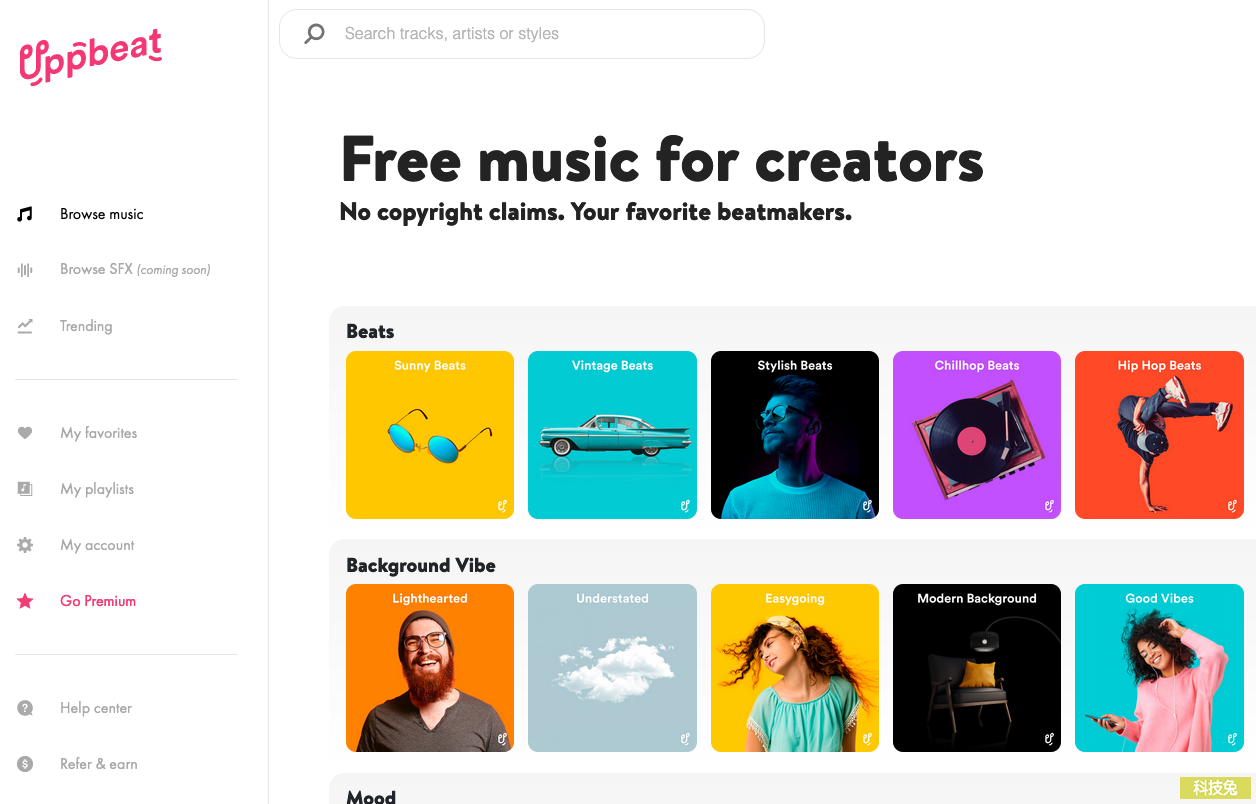Click the Trending chart icon

(25, 326)
